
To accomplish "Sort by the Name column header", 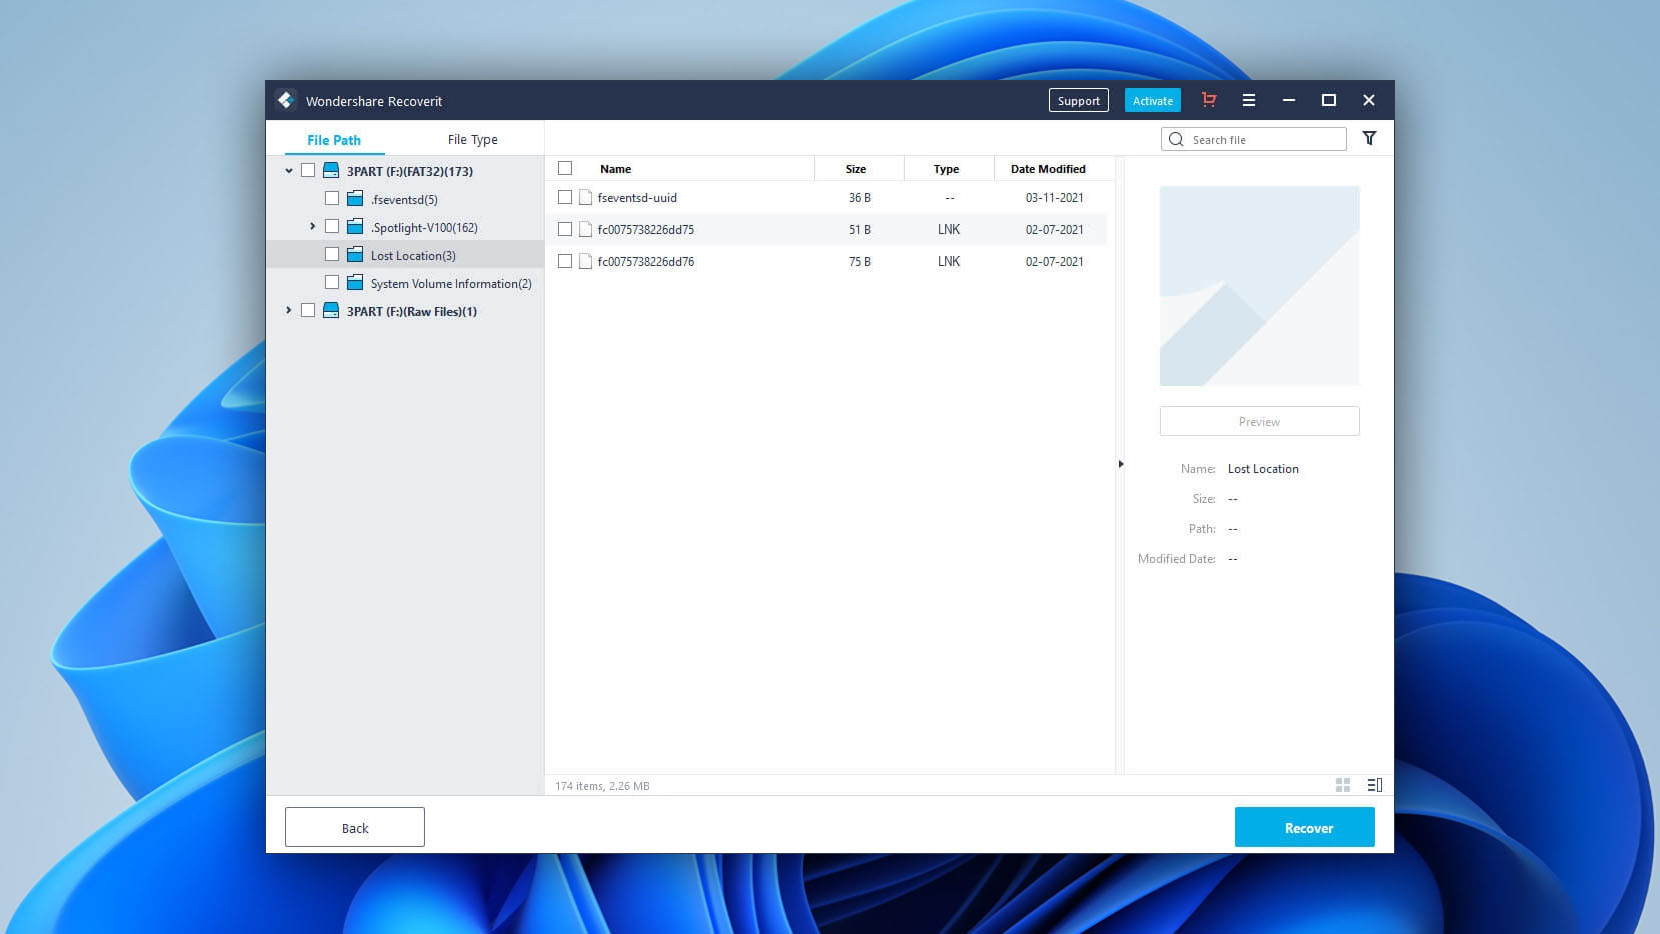I will pyautogui.click(x=615, y=169).
